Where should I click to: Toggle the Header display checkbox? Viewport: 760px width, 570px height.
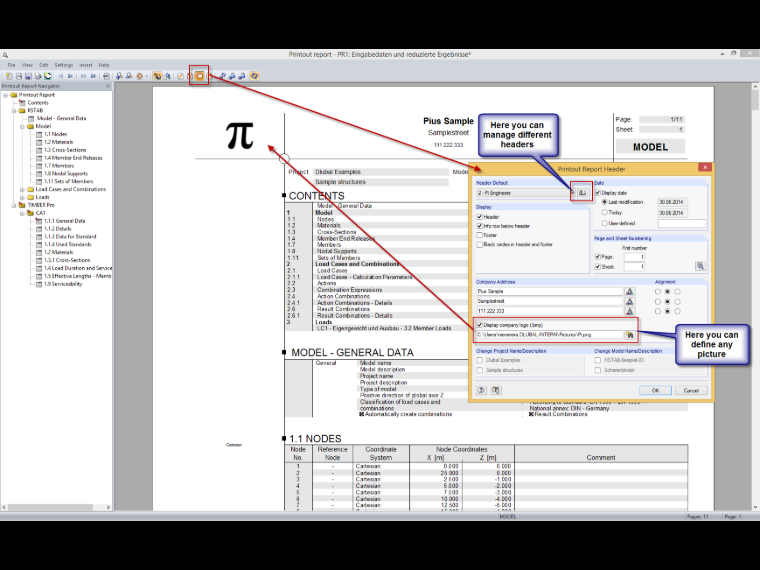click(x=479, y=217)
